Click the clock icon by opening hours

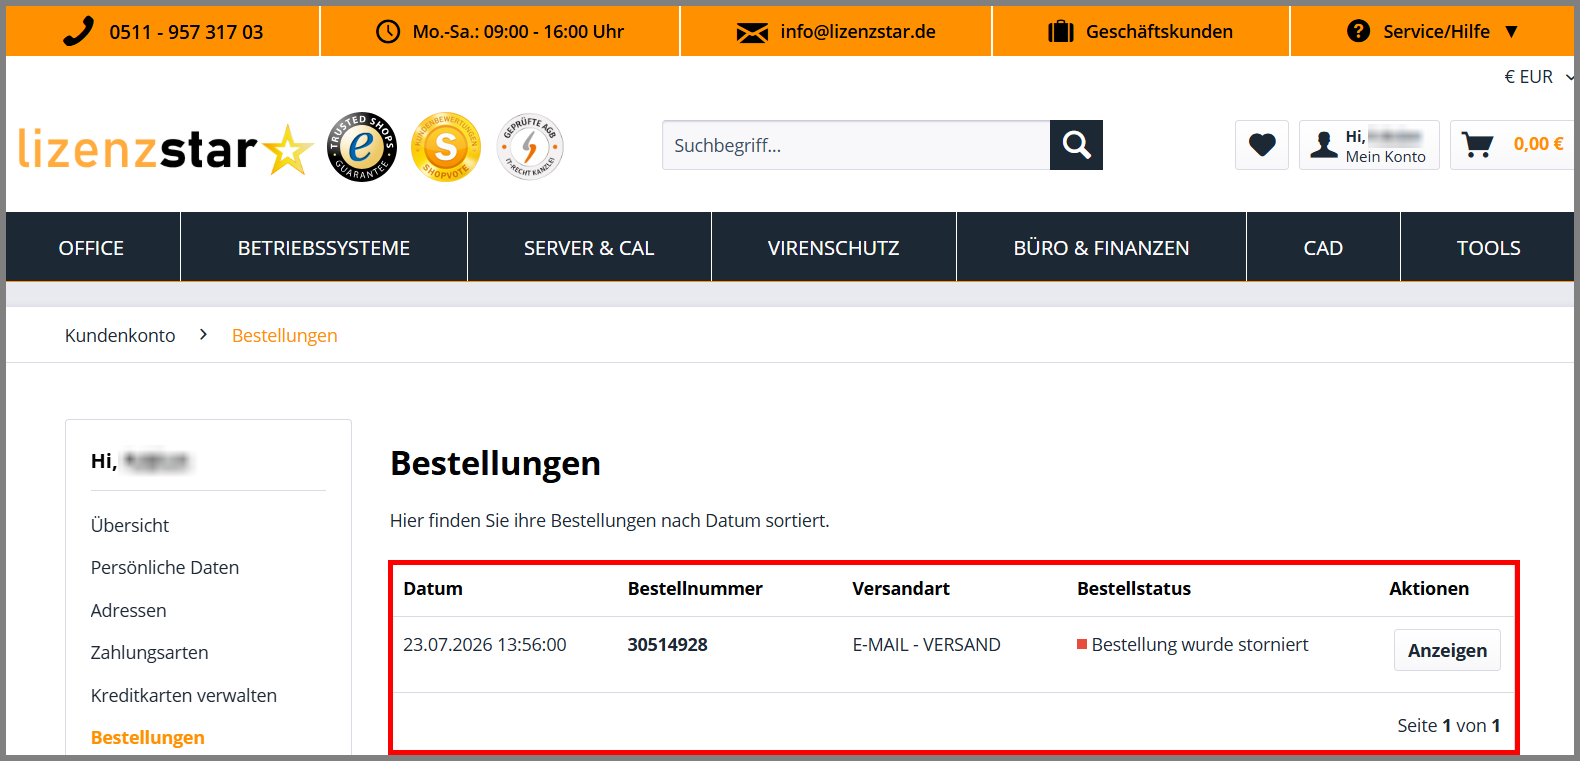(x=388, y=31)
